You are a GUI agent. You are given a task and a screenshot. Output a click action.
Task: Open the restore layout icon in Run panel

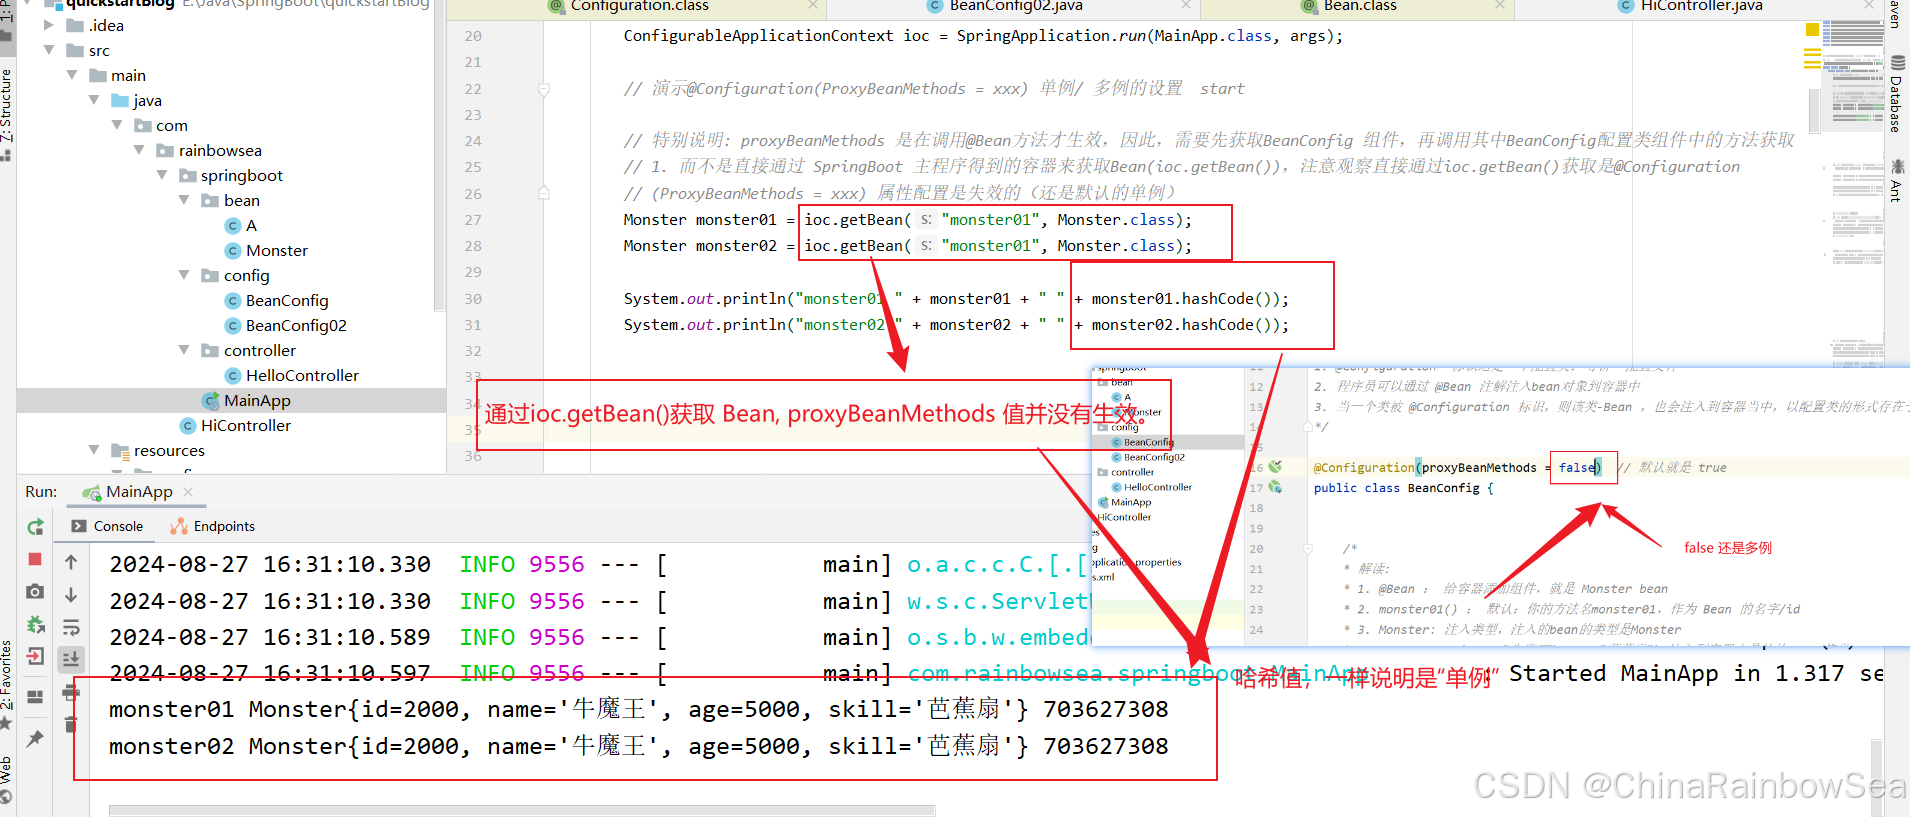35,697
